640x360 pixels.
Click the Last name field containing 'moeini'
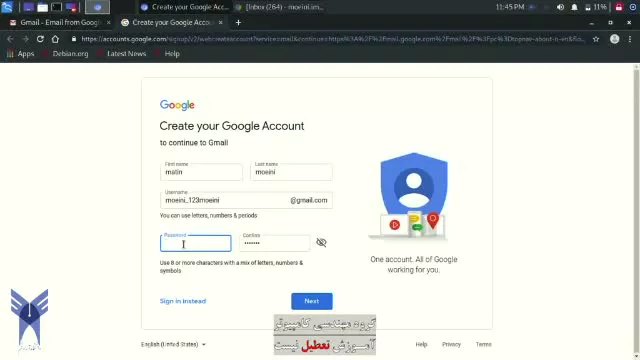point(291,172)
